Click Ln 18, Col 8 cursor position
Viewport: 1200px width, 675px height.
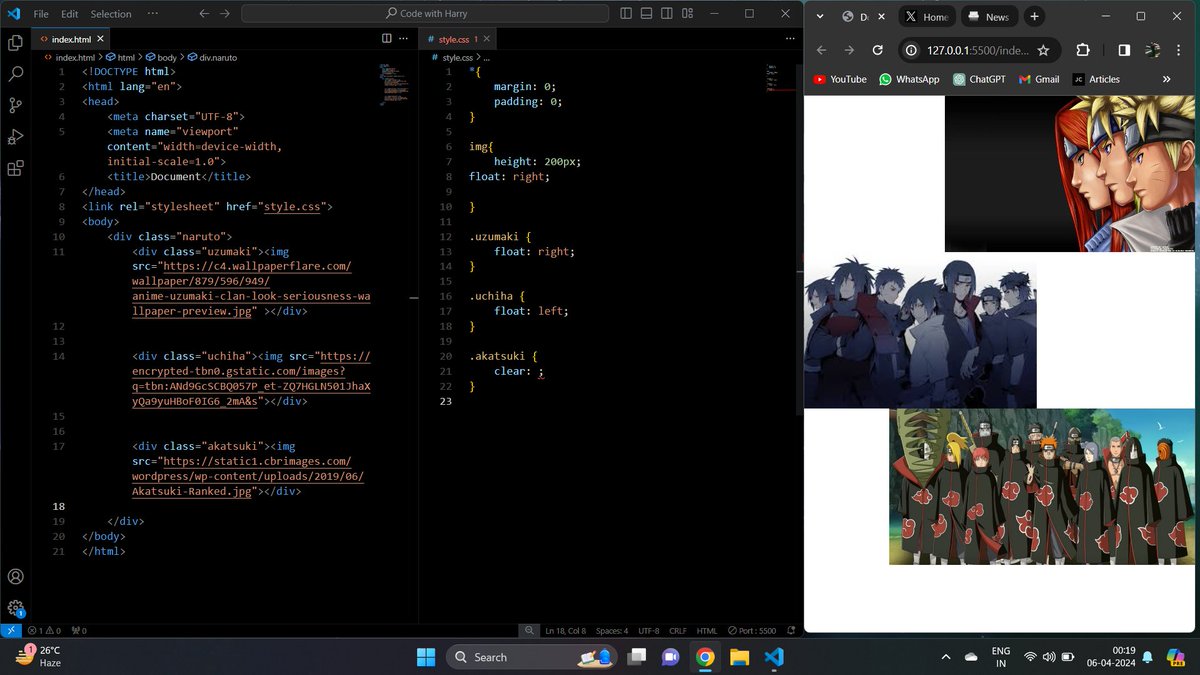pyautogui.click(x=566, y=631)
